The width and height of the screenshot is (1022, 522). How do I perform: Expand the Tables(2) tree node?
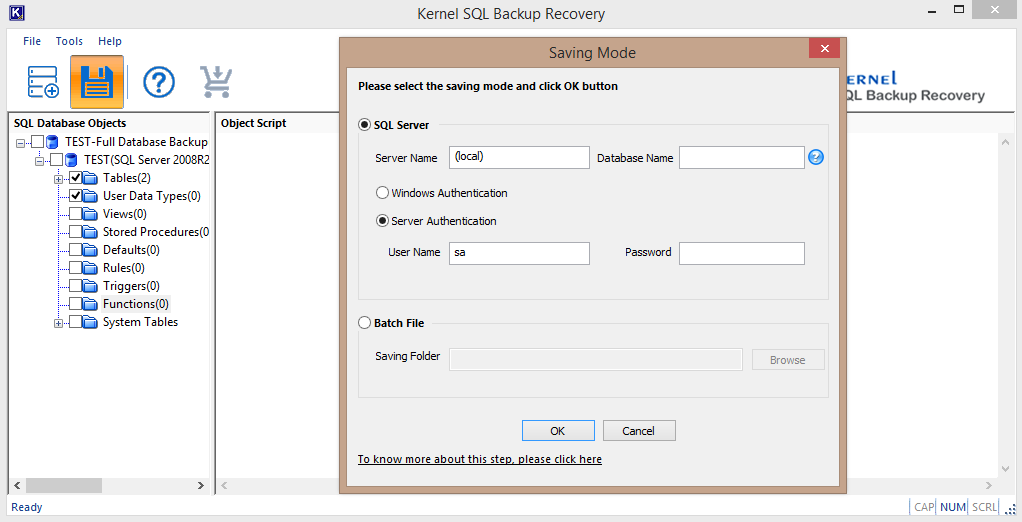(x=59, y=179)
